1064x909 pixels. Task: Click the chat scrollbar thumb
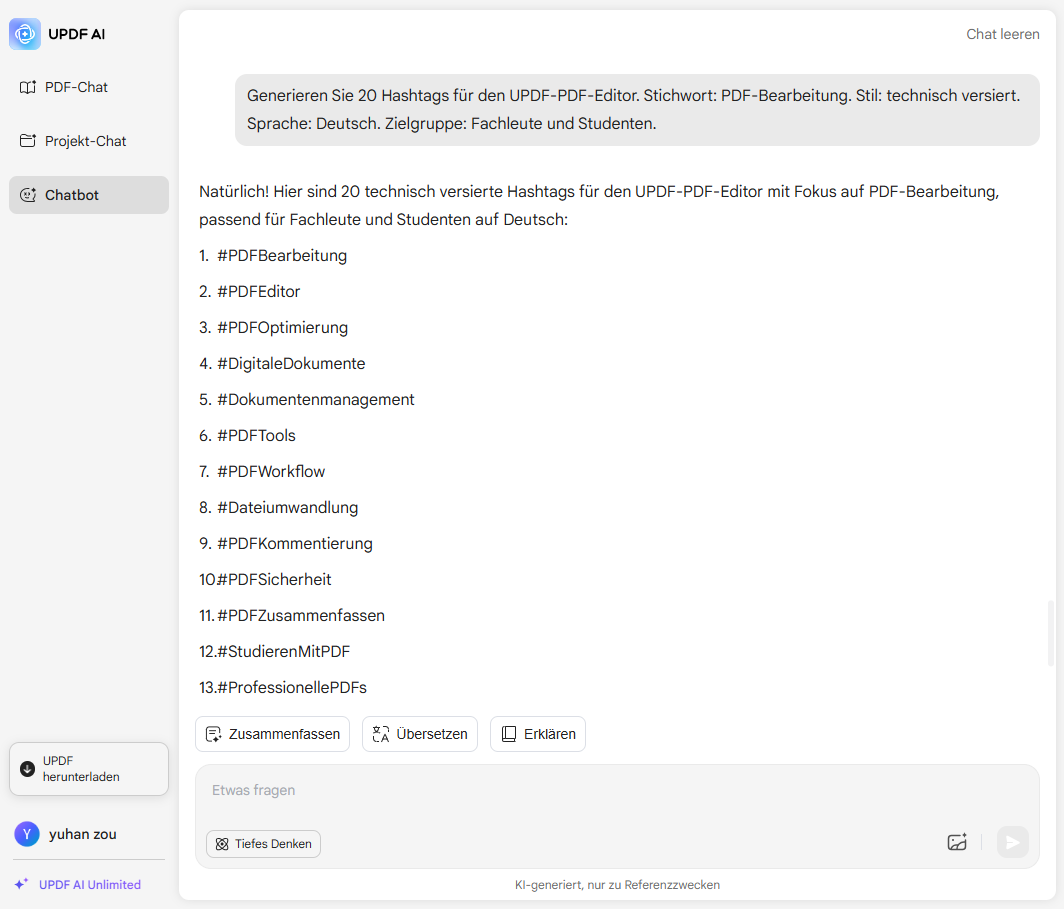(1050, 633)
